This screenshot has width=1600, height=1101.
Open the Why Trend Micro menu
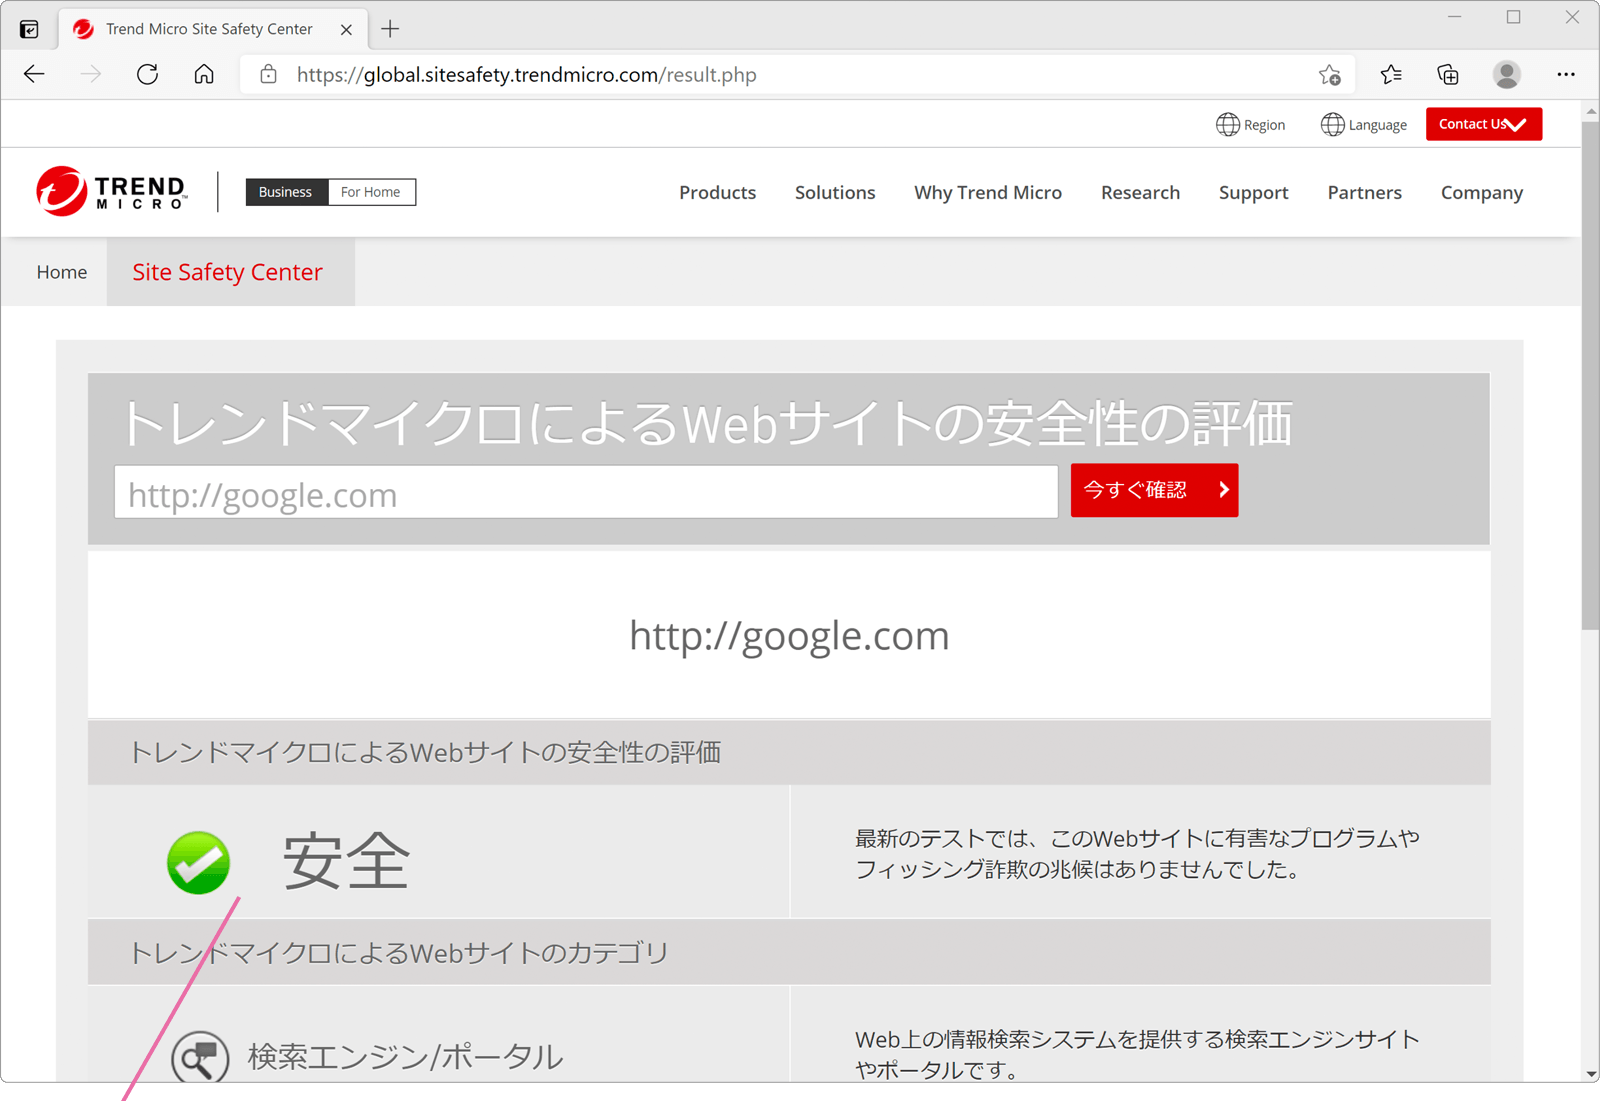pos(988,193)
